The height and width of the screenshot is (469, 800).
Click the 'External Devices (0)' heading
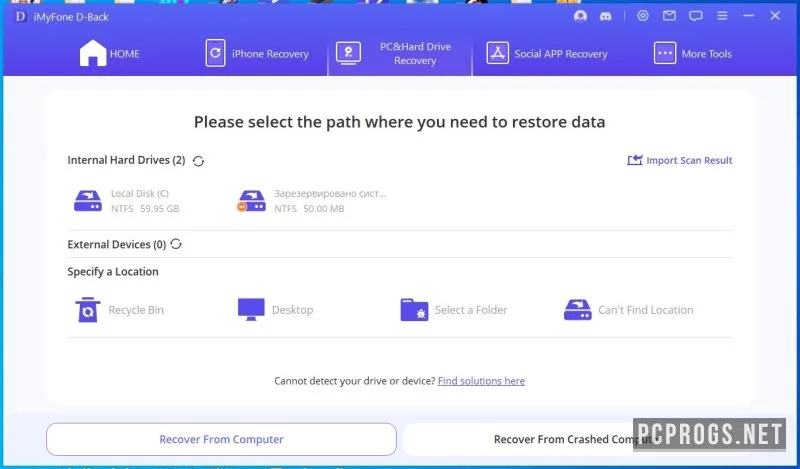tap(116, 244)
